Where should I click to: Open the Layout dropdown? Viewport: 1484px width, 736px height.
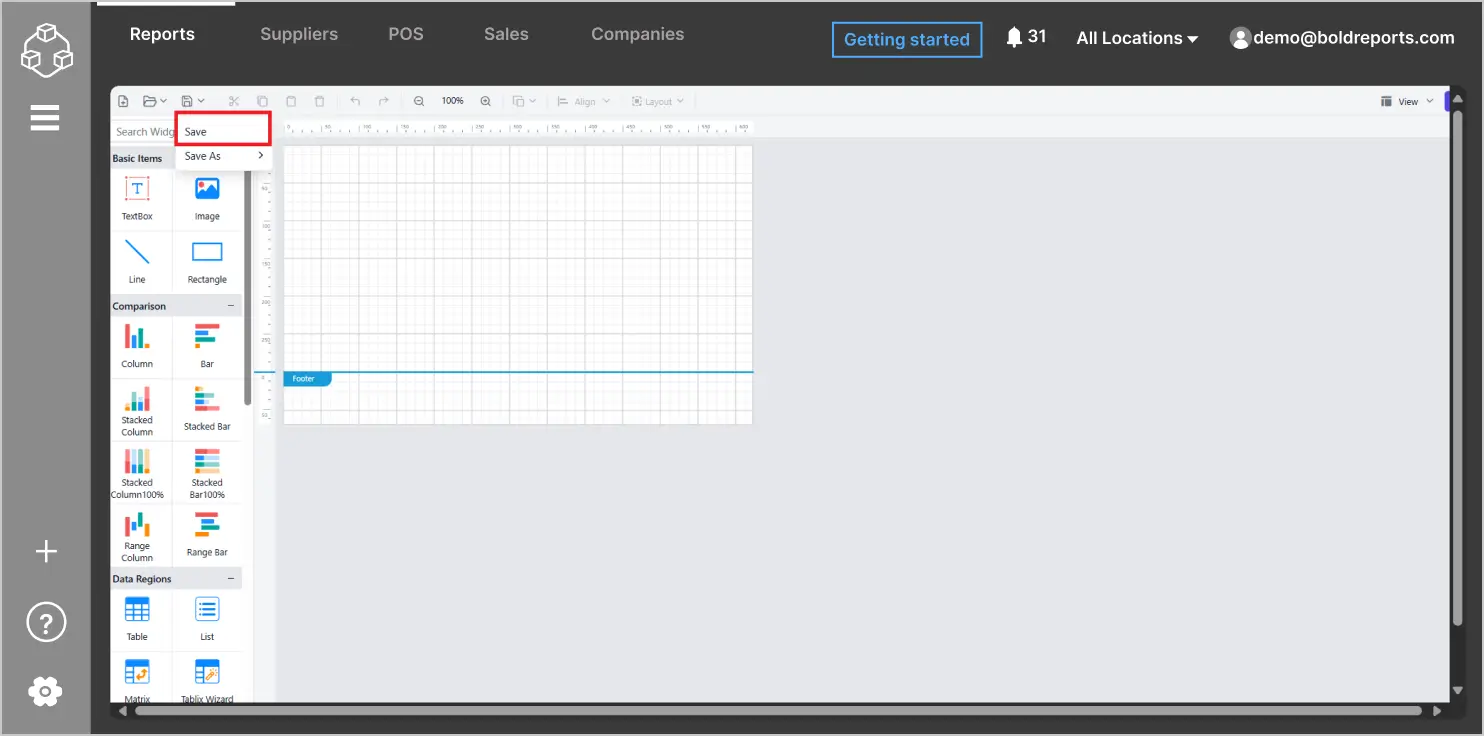point(658,101)
